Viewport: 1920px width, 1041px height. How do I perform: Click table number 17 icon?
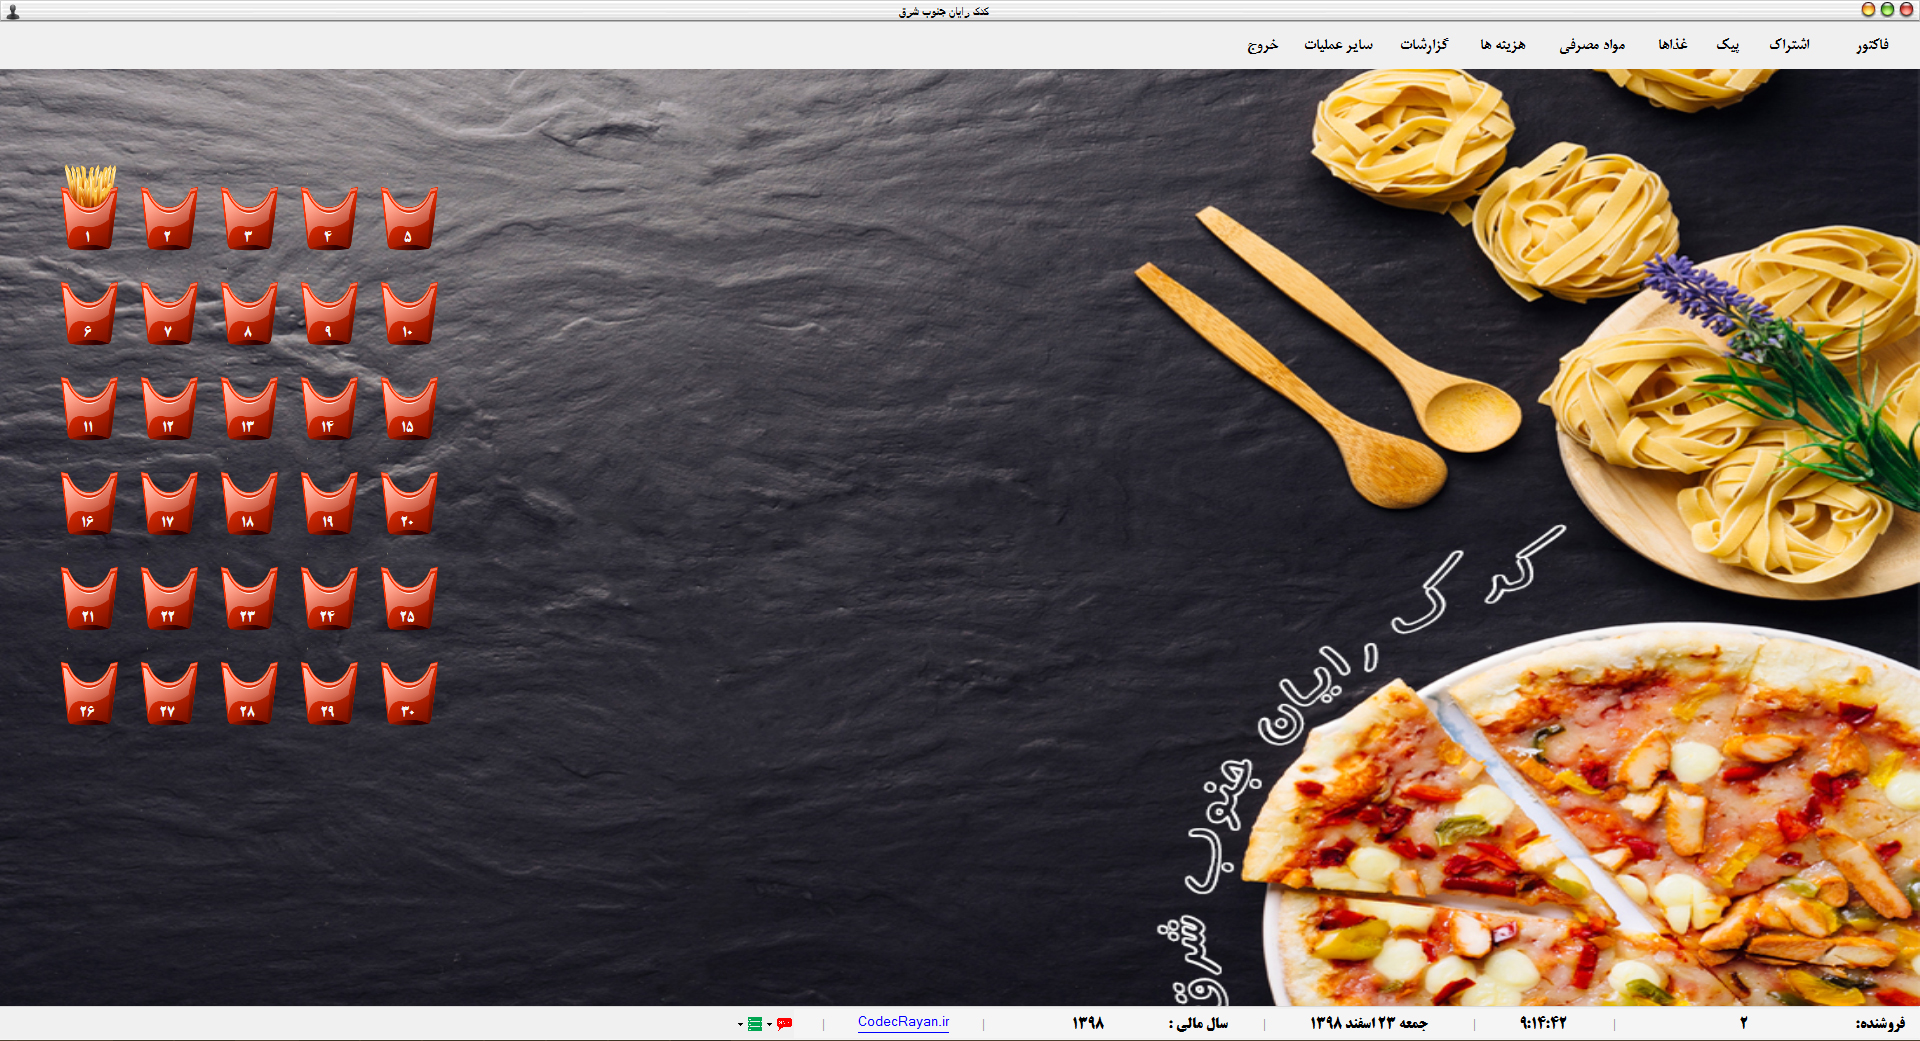[169, 503]
